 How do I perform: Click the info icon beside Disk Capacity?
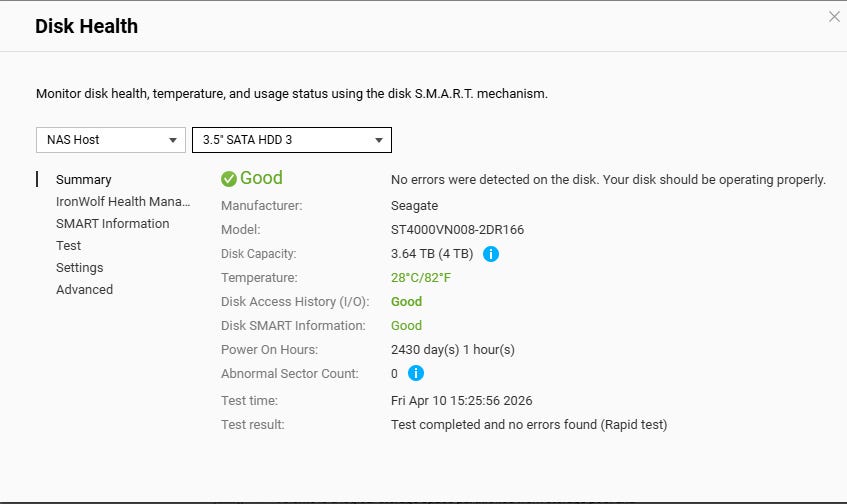tap(491, 254)
